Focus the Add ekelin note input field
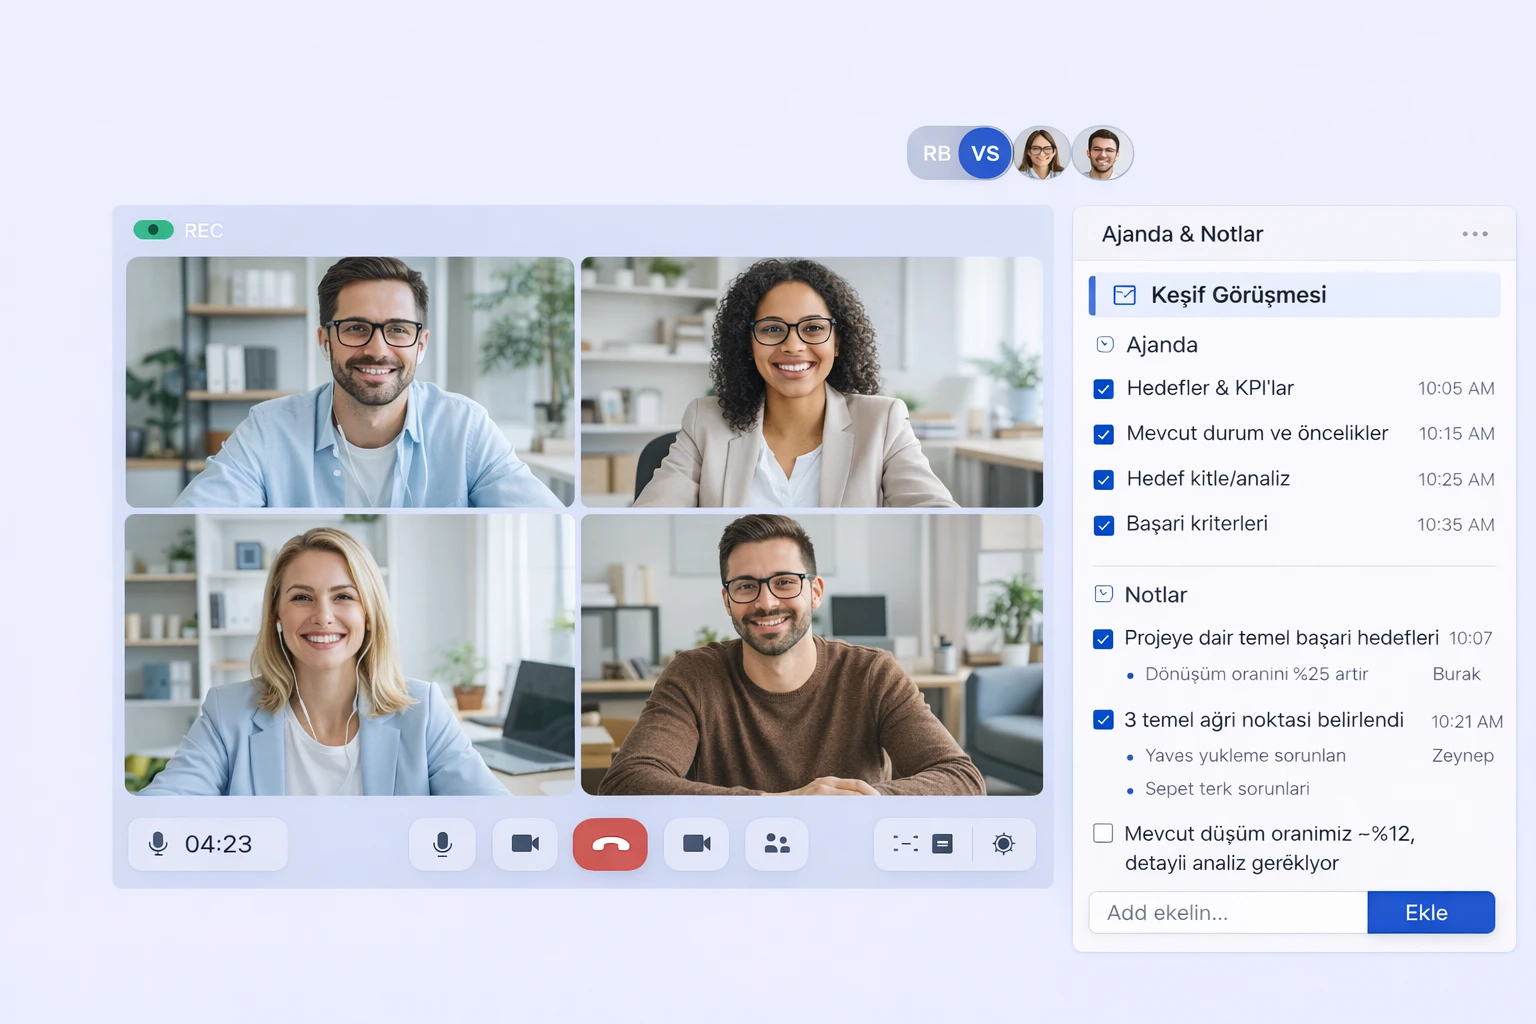The image size is (1536, 1024). pos(1228,912)
